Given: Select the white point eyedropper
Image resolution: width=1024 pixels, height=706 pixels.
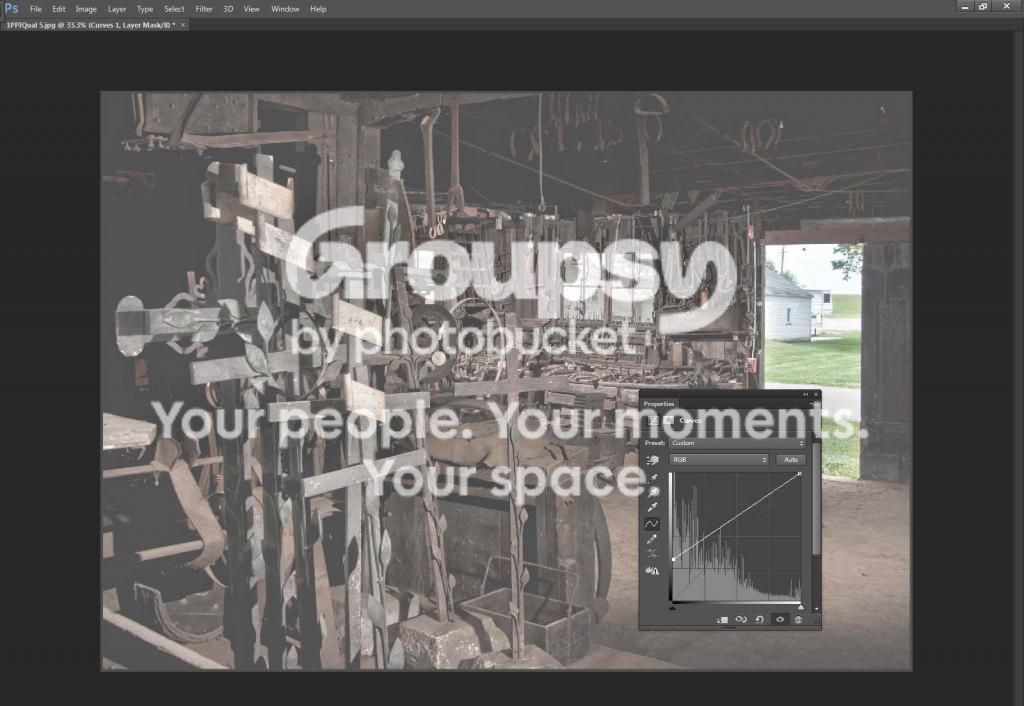Looking at the screenshot, I should coord(652,507).
